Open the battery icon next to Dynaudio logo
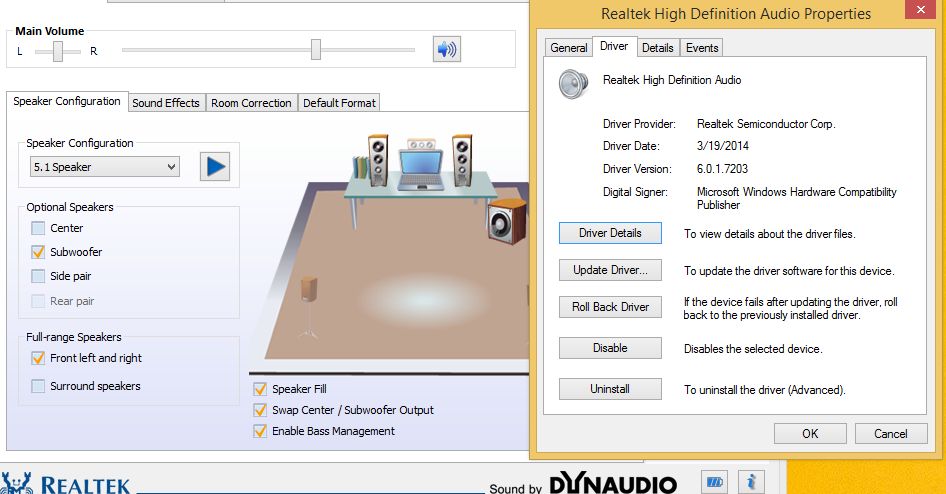This screenshot has height=494, width=946. [x=715, y=482]
